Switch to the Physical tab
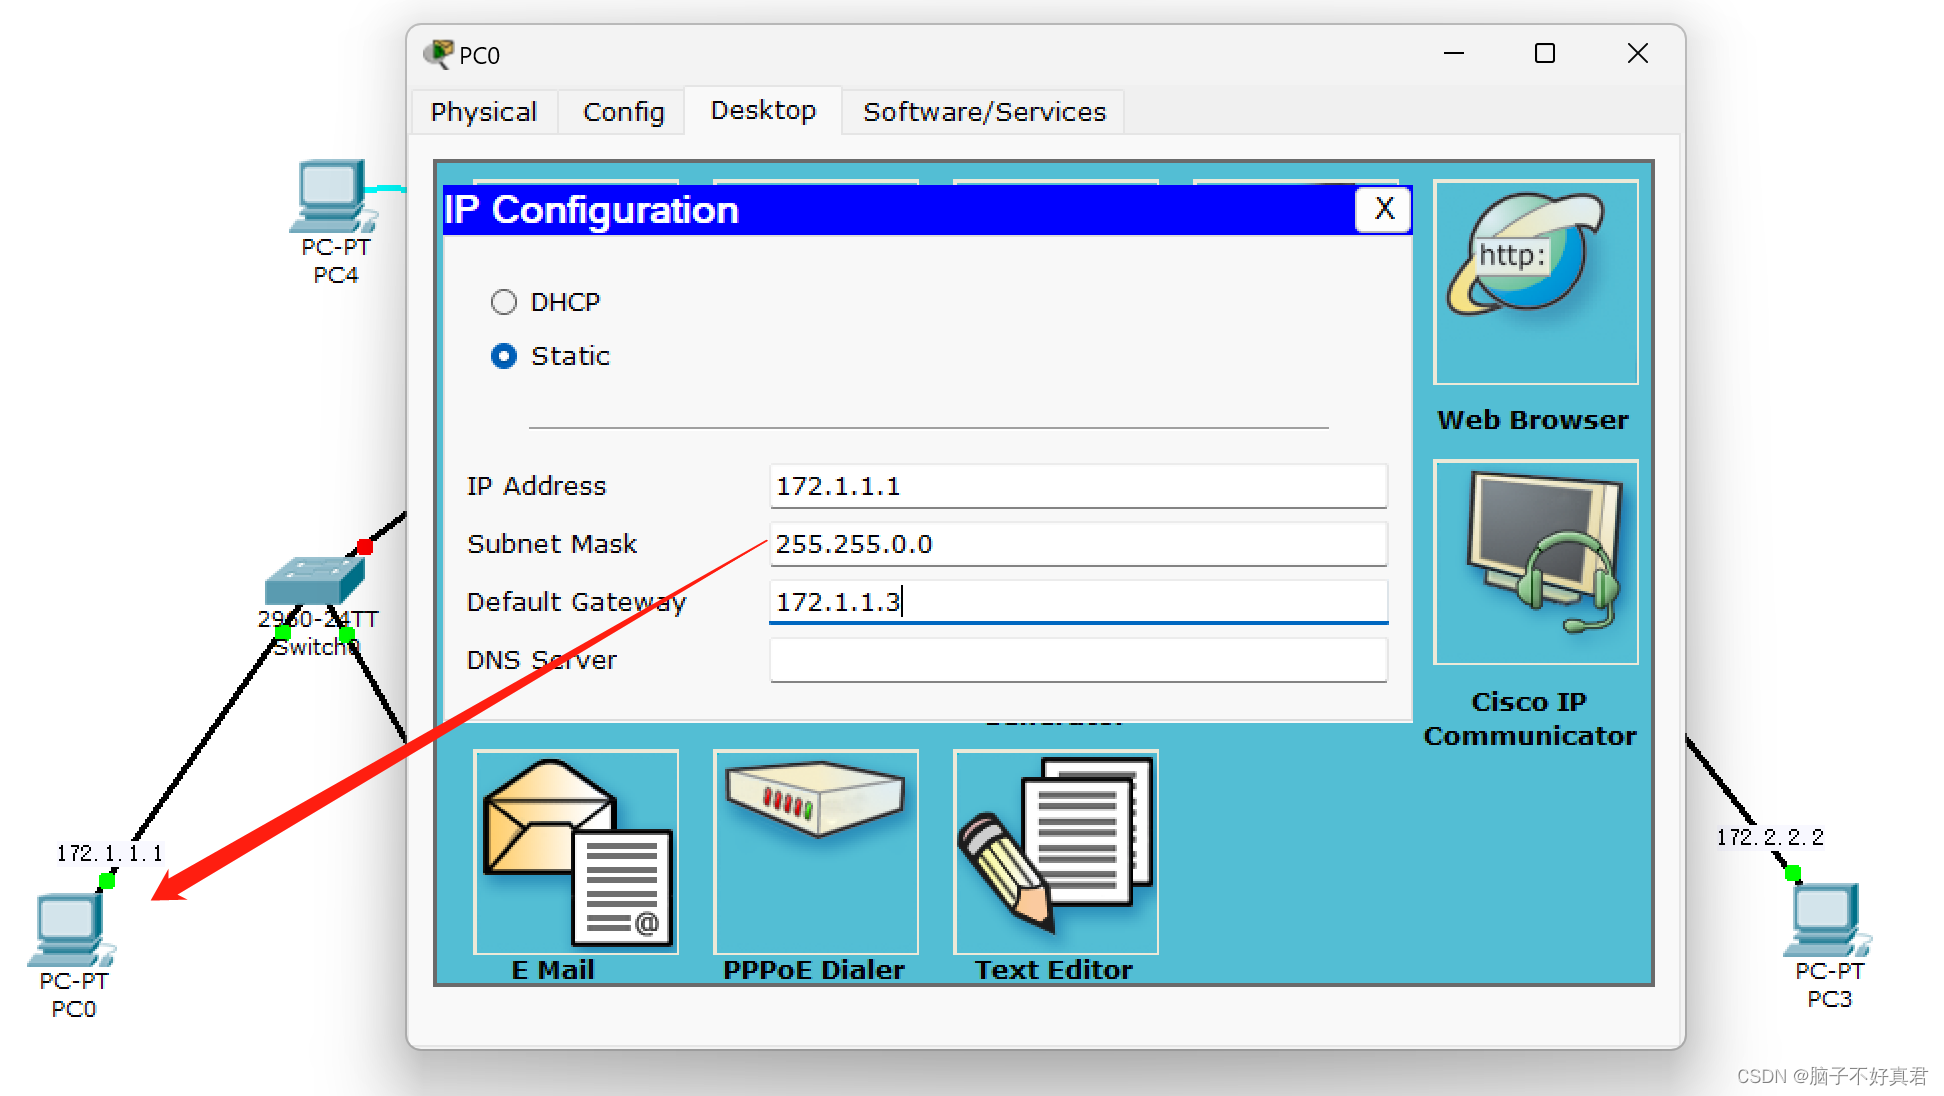 click(x=484, y=112)
